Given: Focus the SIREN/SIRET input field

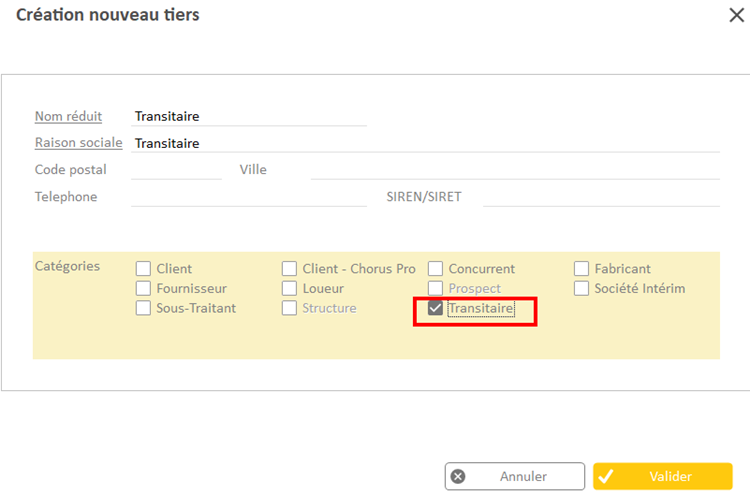Looking at the screenshot, I should coord(600,197).
